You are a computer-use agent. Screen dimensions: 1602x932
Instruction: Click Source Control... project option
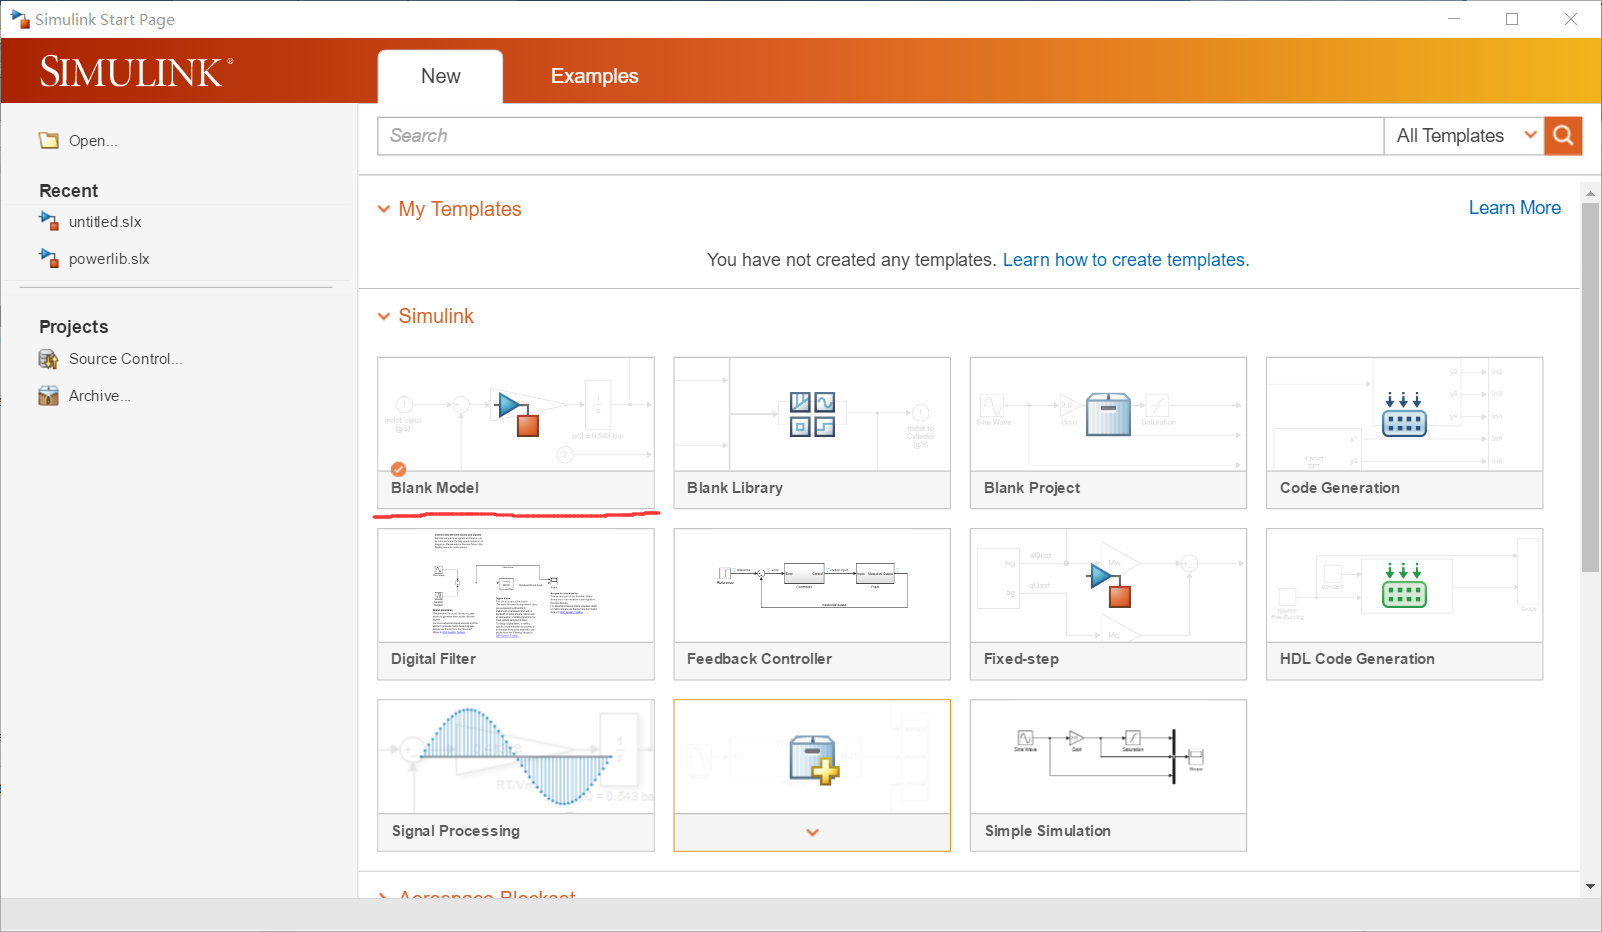point(125,359)
